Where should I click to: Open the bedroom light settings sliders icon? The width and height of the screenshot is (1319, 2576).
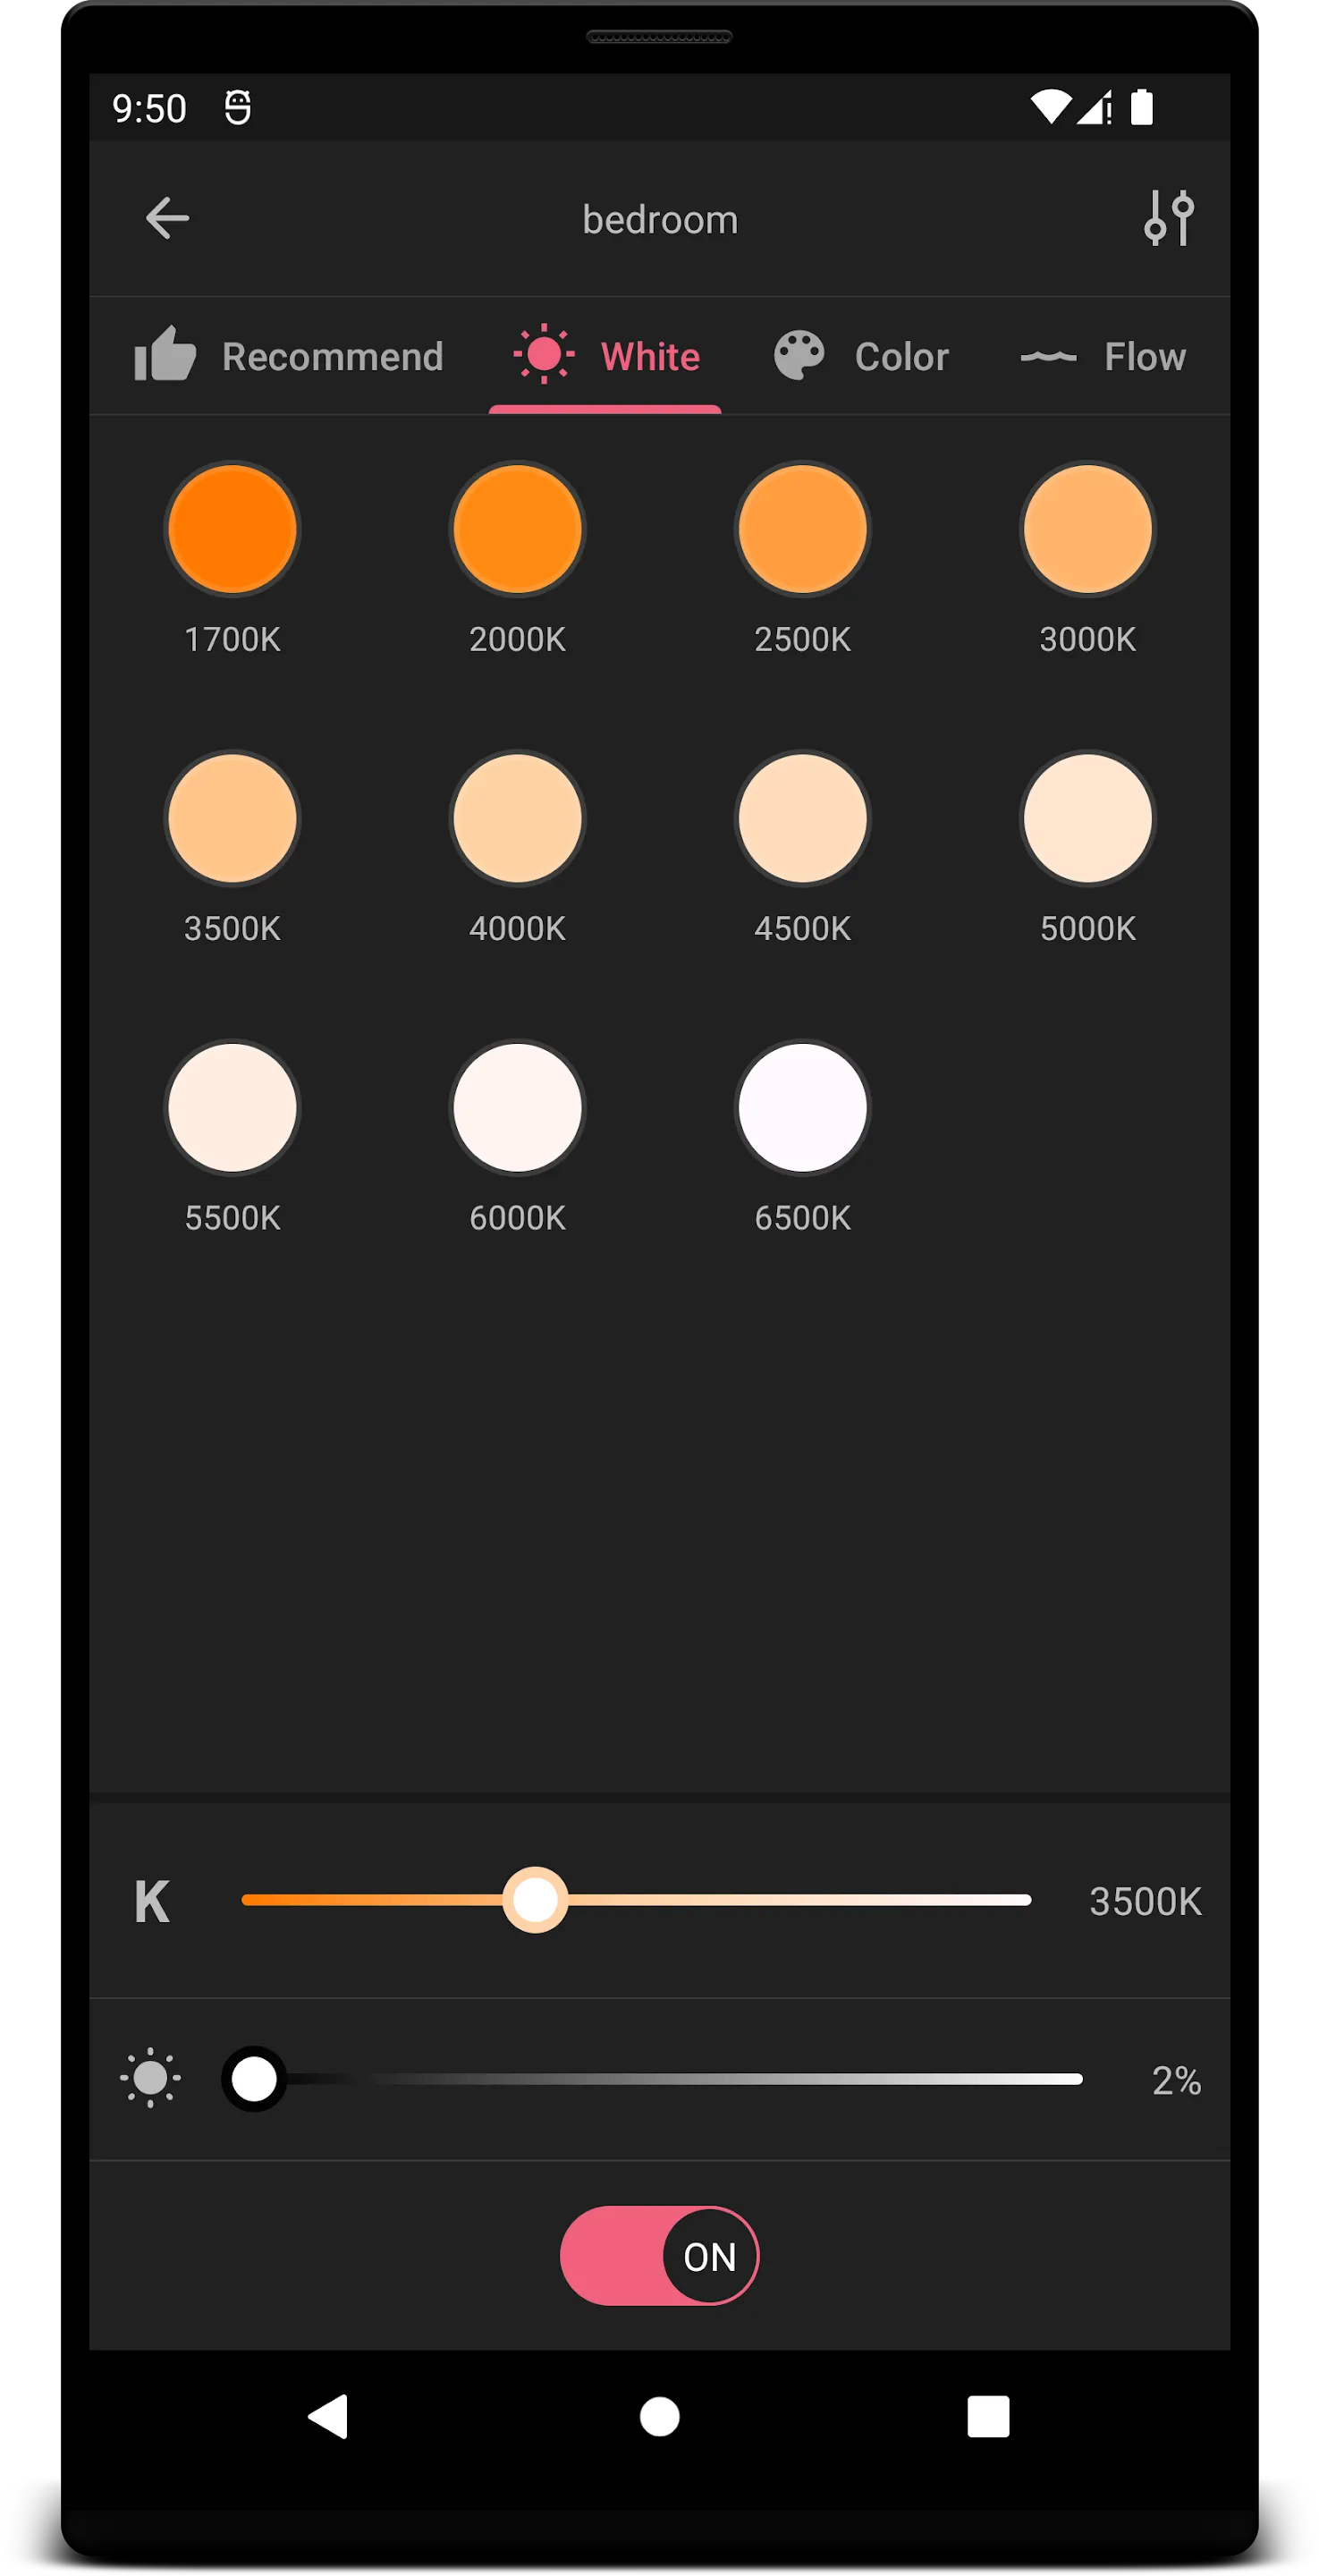(1168, 218)
